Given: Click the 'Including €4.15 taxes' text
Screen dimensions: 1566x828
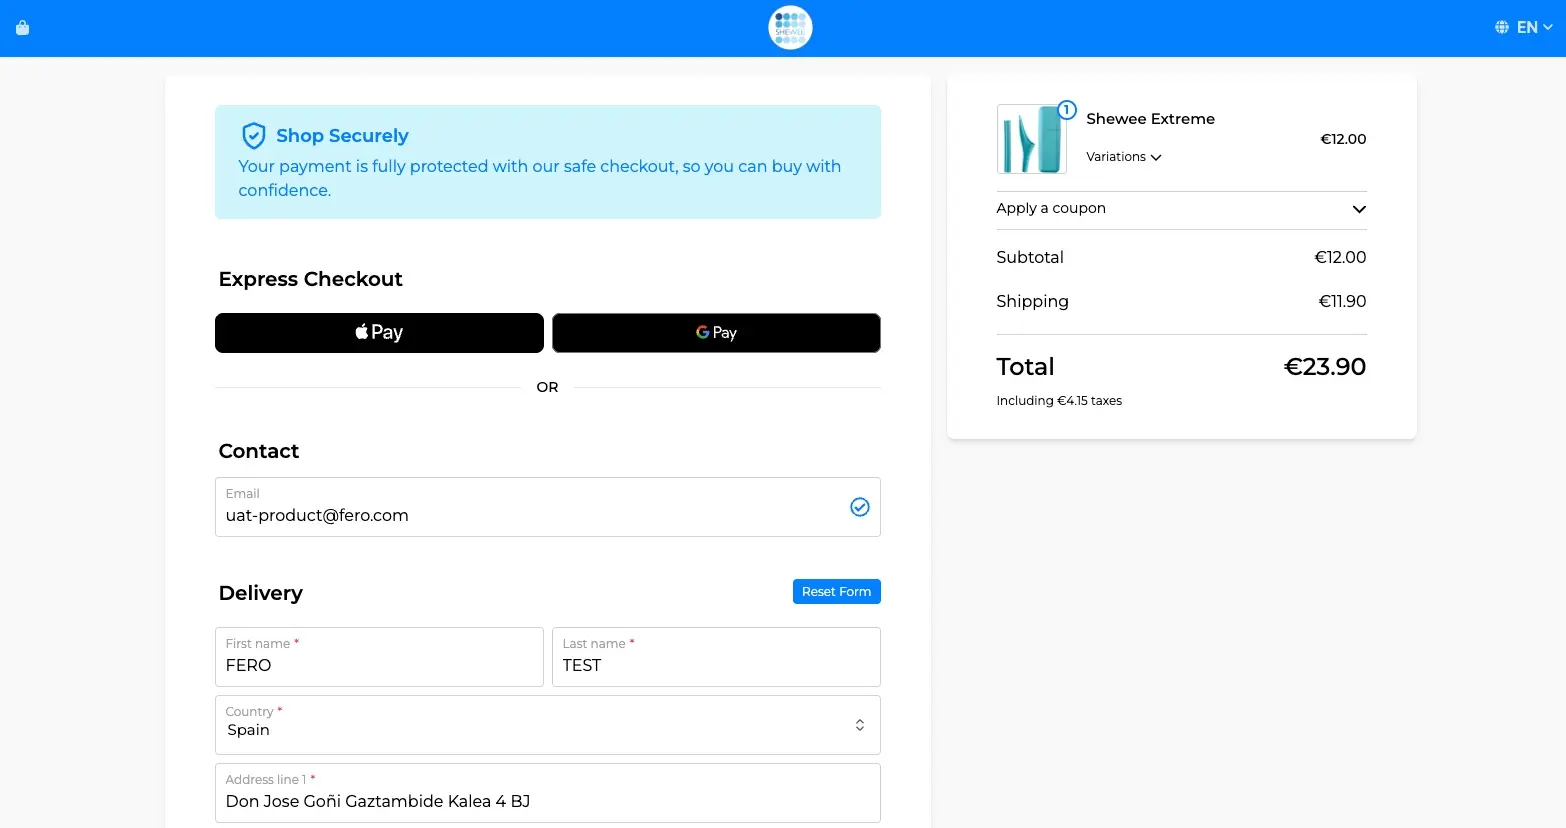Looking at the screenshot, I should tap(1059, 401).
